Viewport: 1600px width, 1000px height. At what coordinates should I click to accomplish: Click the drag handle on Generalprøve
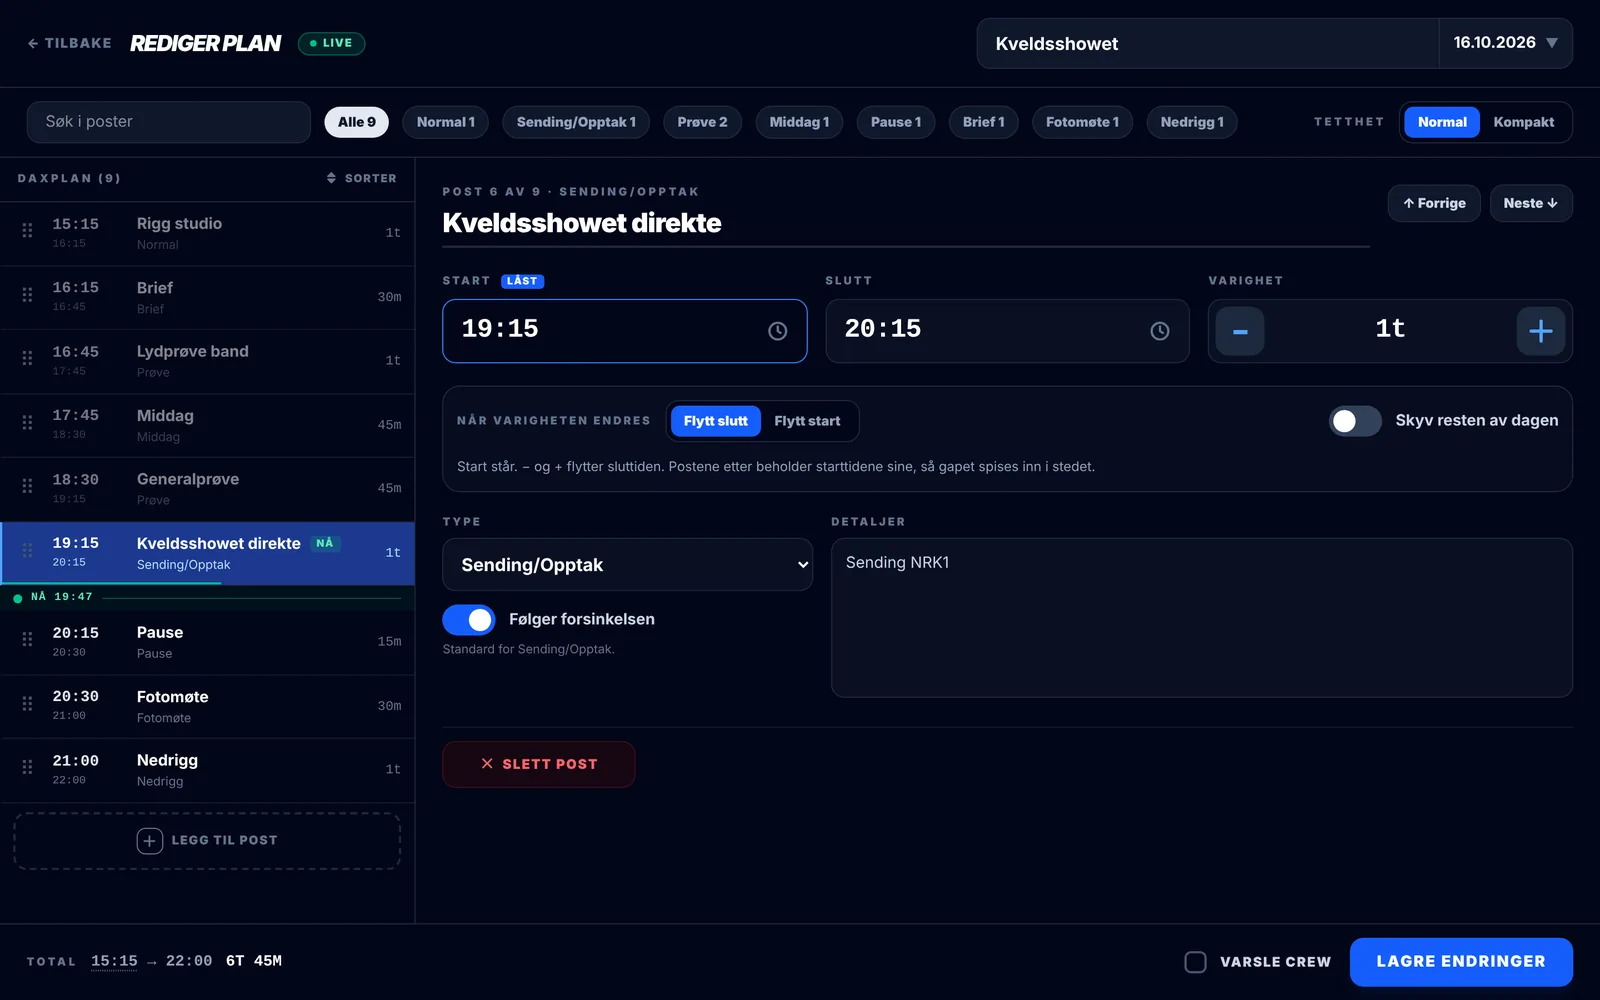click(x=27, y=487)
